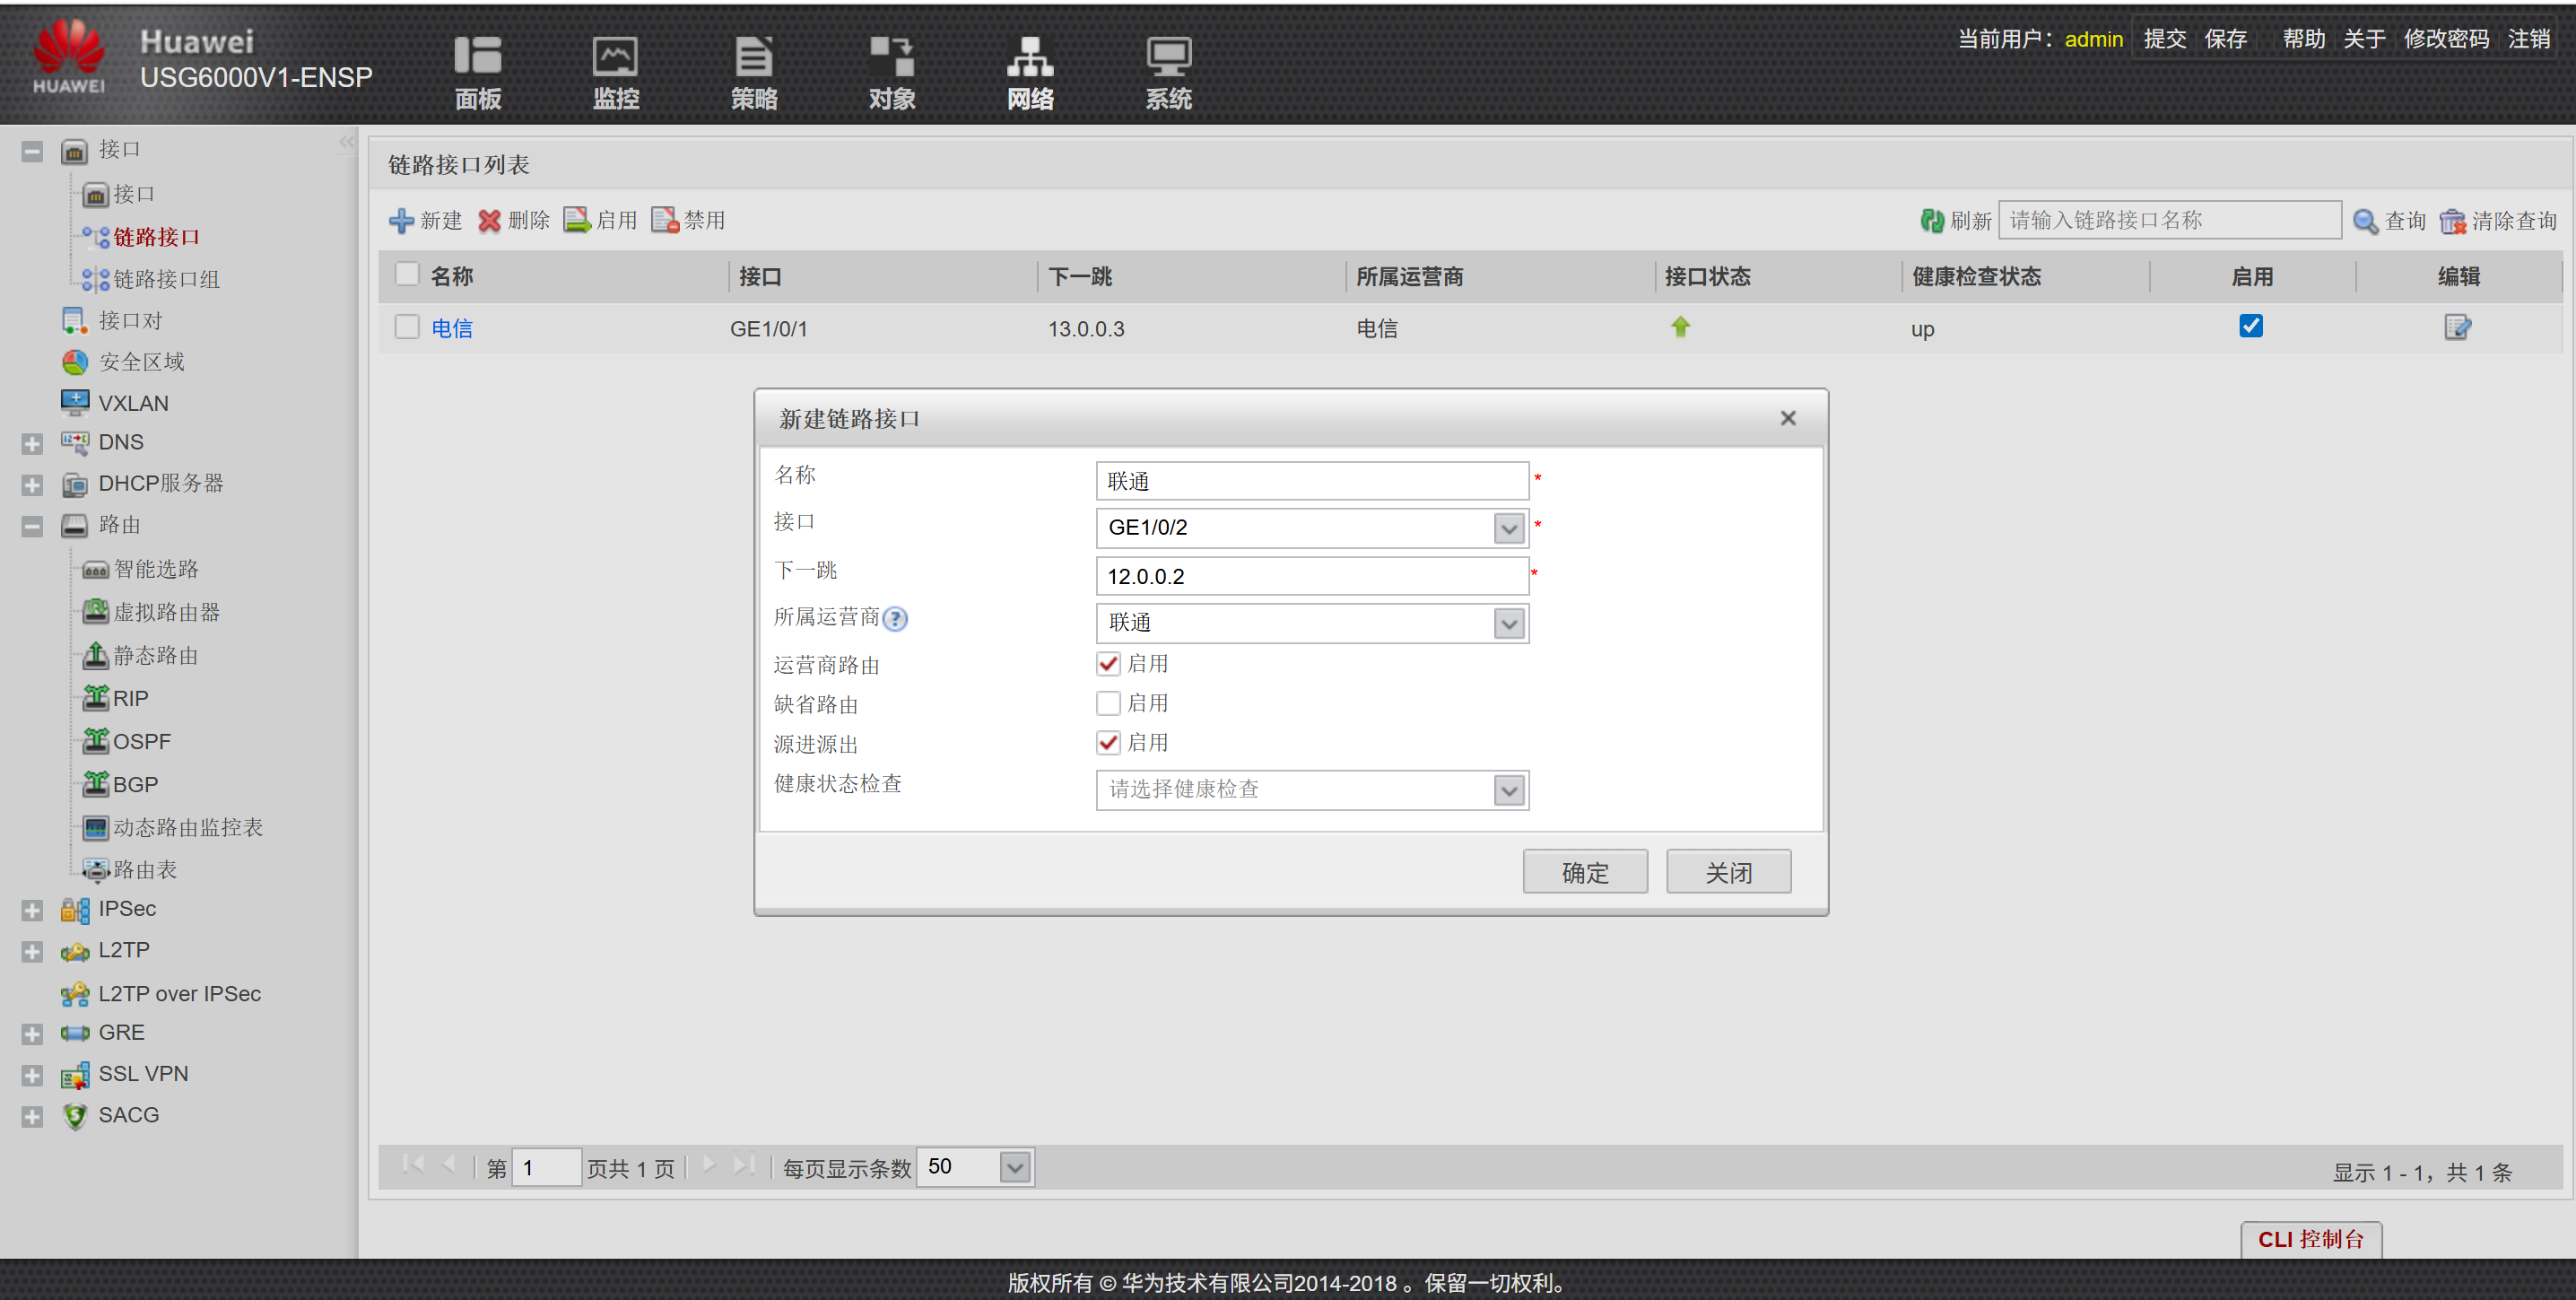Viewport: 2576px width, 1300px height.
Task: Open help icon next to 所属运营商
Action: pos(896,619)
